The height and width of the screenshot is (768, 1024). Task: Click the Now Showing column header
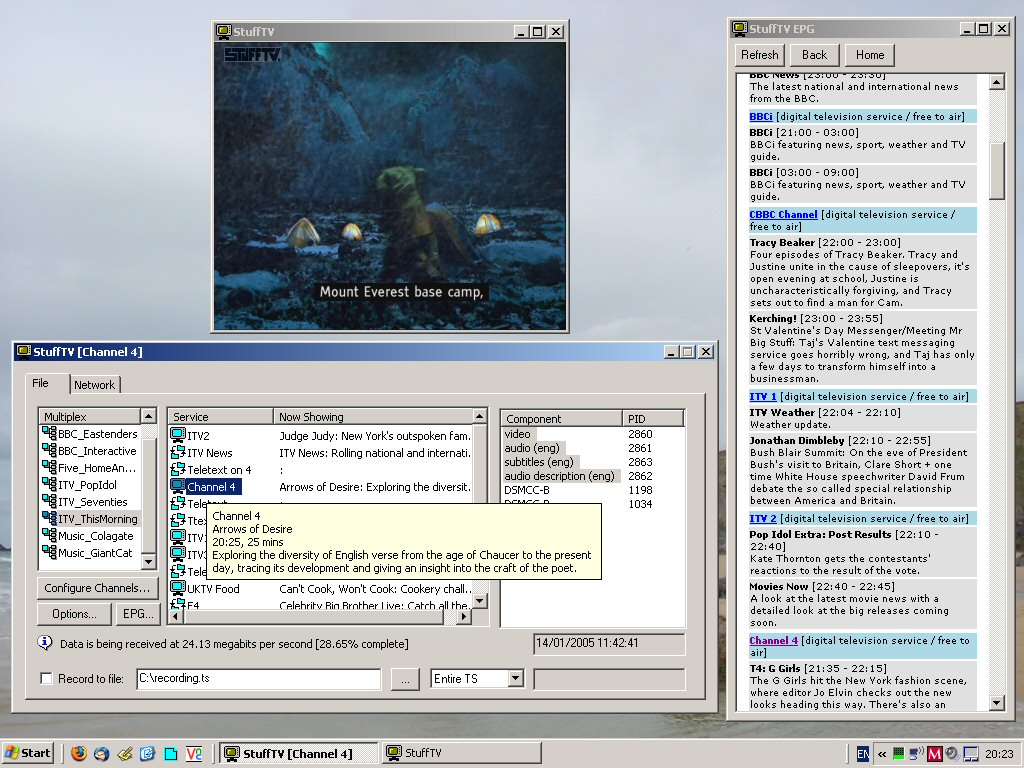coord(373,417)
